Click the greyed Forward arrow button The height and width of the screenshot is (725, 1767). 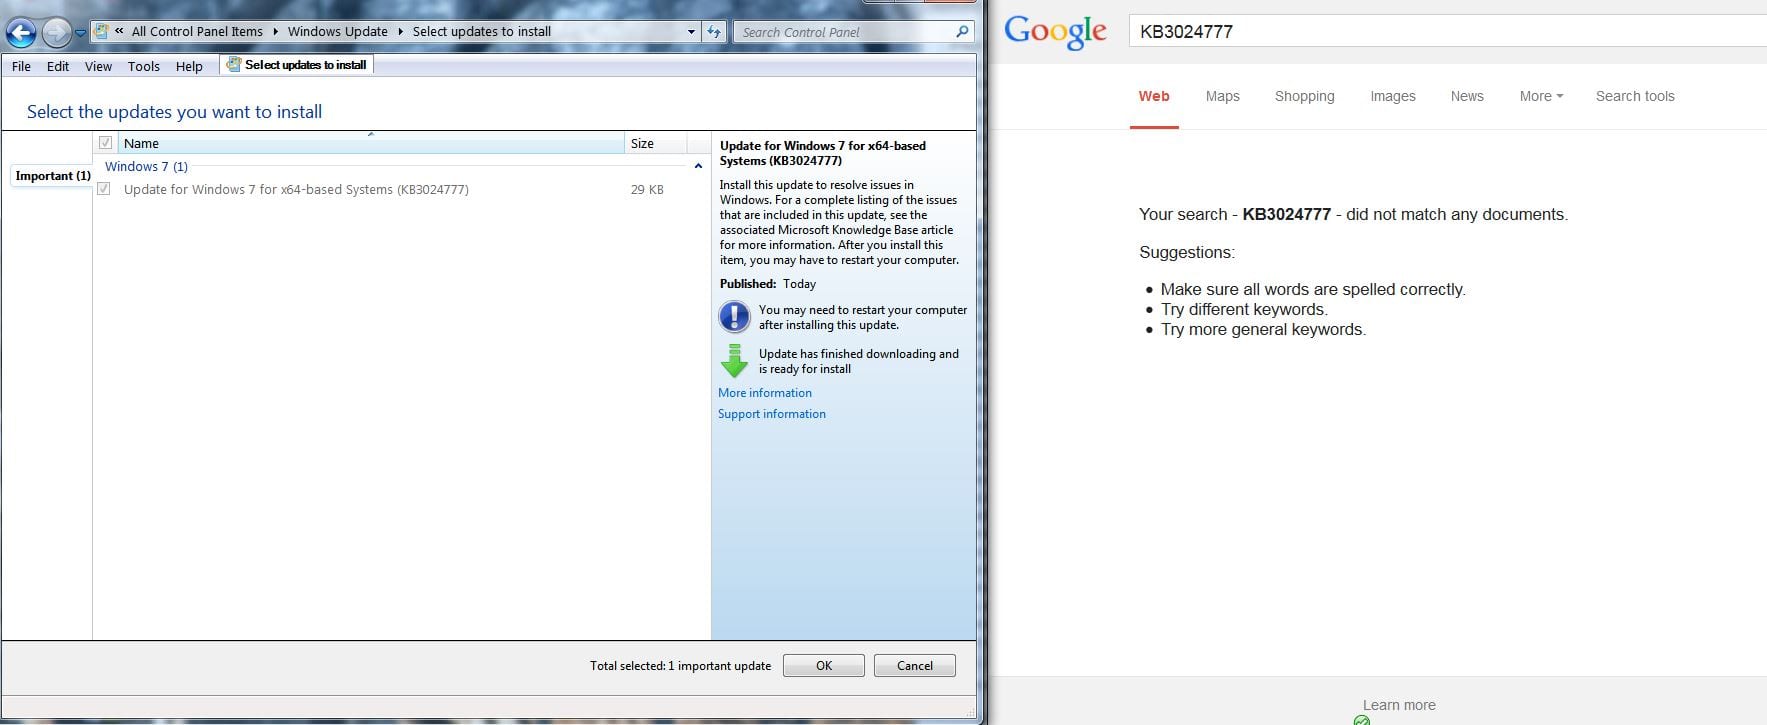pos(57,33)
